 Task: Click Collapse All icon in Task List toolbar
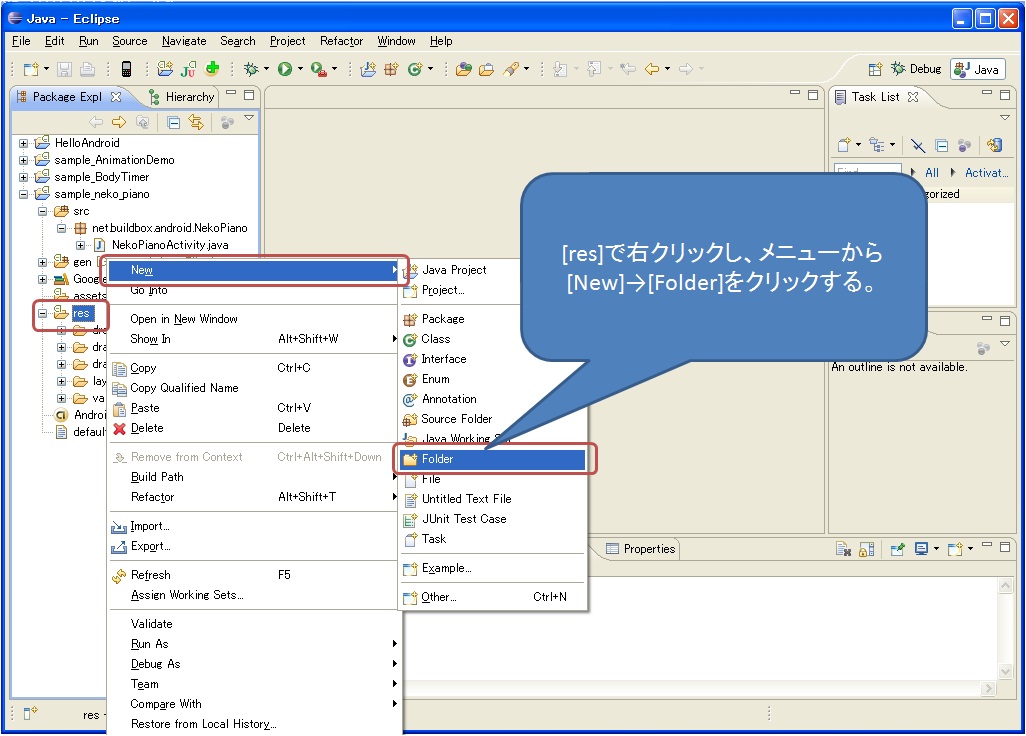[x=942, y=145]
